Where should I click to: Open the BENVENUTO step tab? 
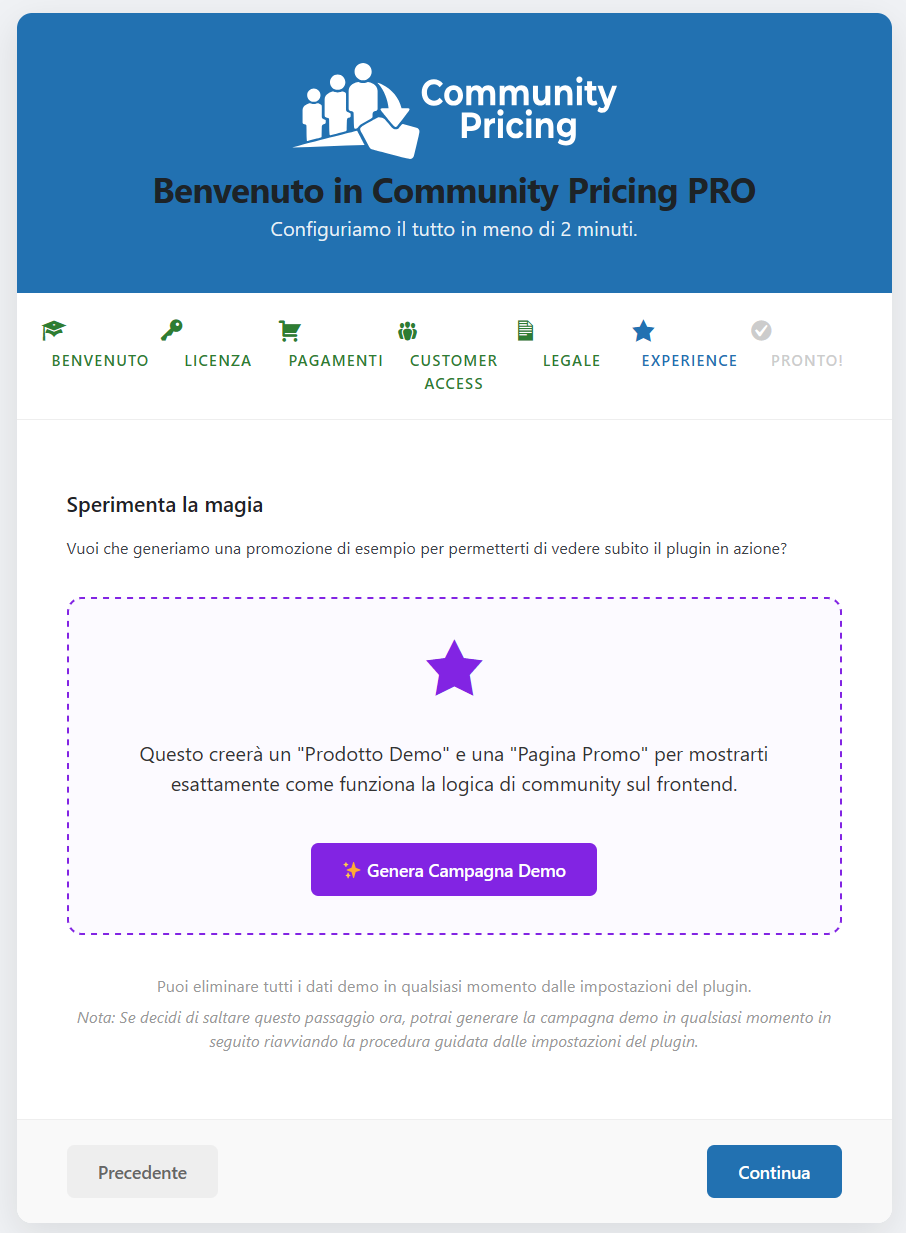(x=100, y=361)
